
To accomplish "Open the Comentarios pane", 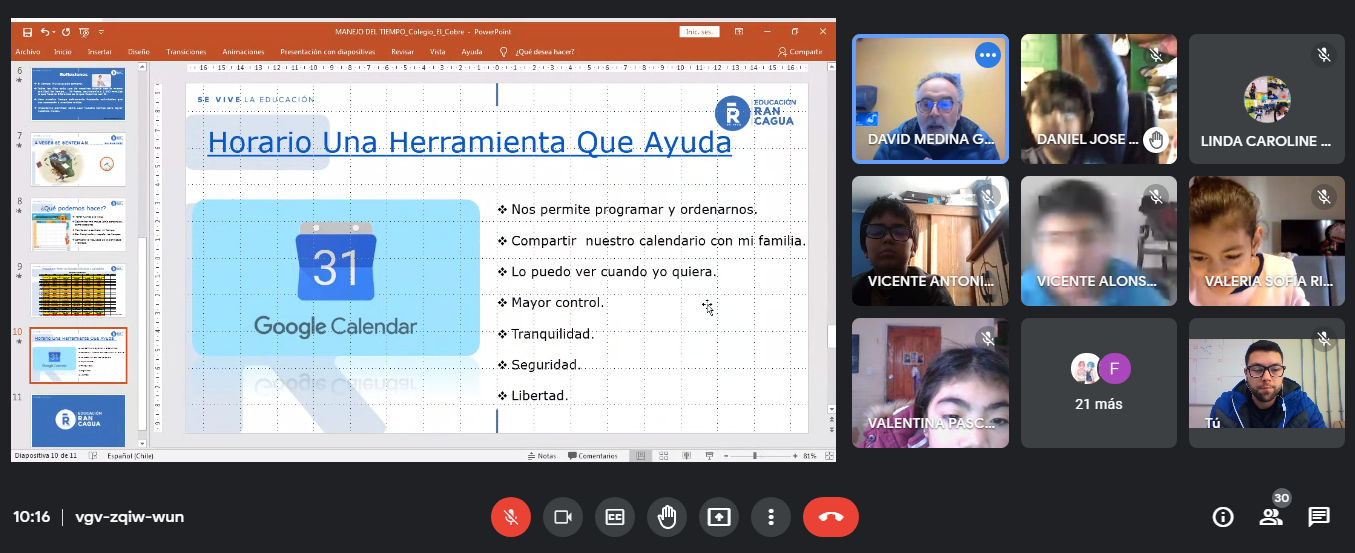I will click(x=593, y=456).
